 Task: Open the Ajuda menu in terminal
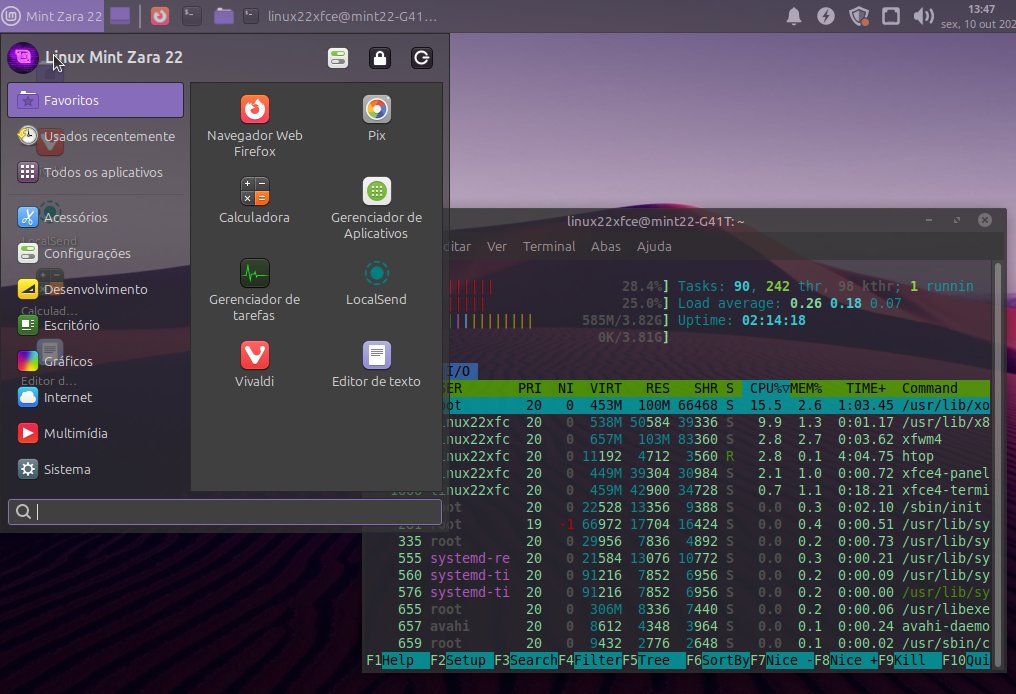coord(654,246)
